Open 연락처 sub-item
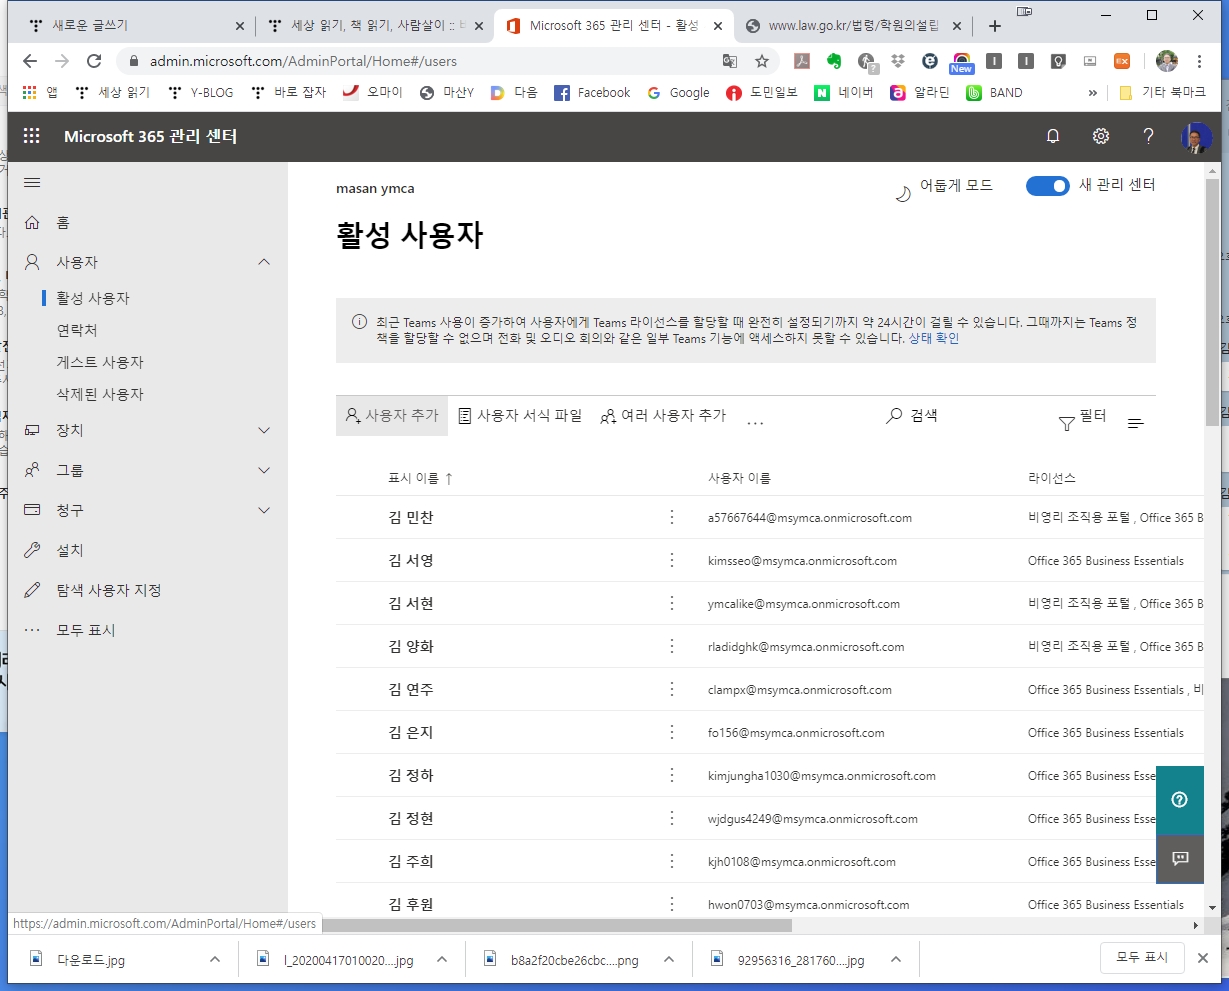The height and width of the screenshot is (991, 1229). 77,330
